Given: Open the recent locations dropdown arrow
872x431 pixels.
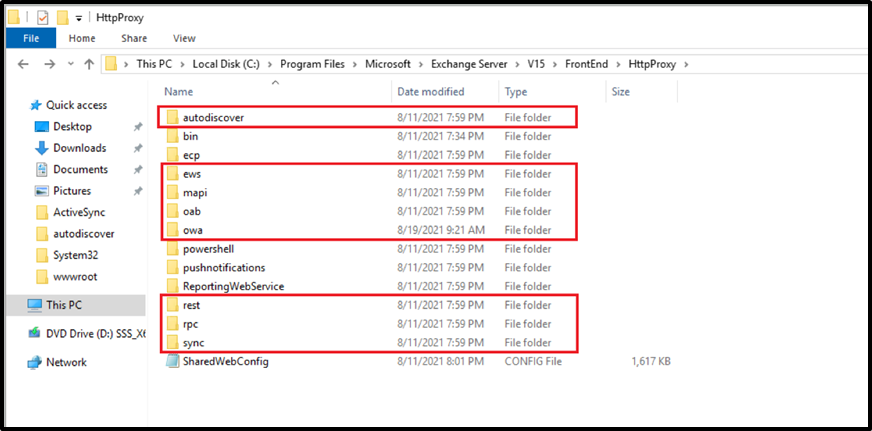Looking at the screenshot, I should 71,64.
